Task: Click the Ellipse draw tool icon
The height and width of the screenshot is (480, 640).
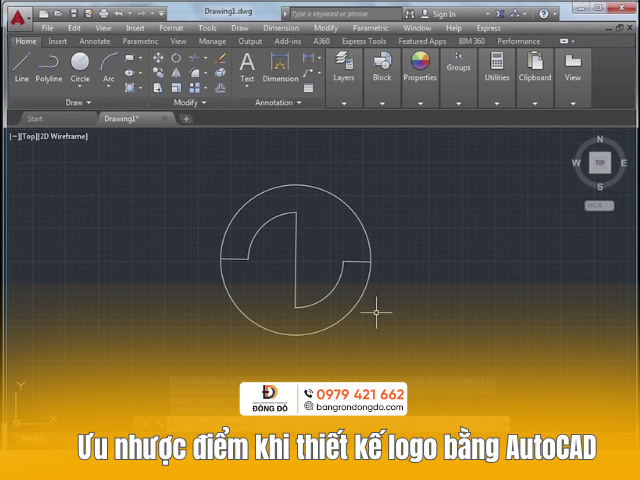Action: 130,73
